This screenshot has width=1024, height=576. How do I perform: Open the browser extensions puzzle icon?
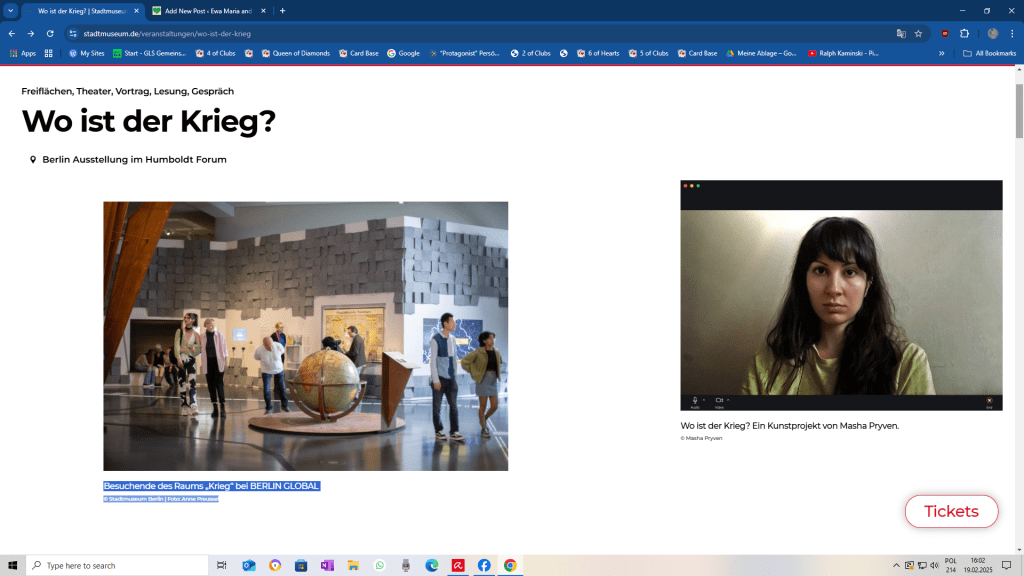(x=964, y=33)
